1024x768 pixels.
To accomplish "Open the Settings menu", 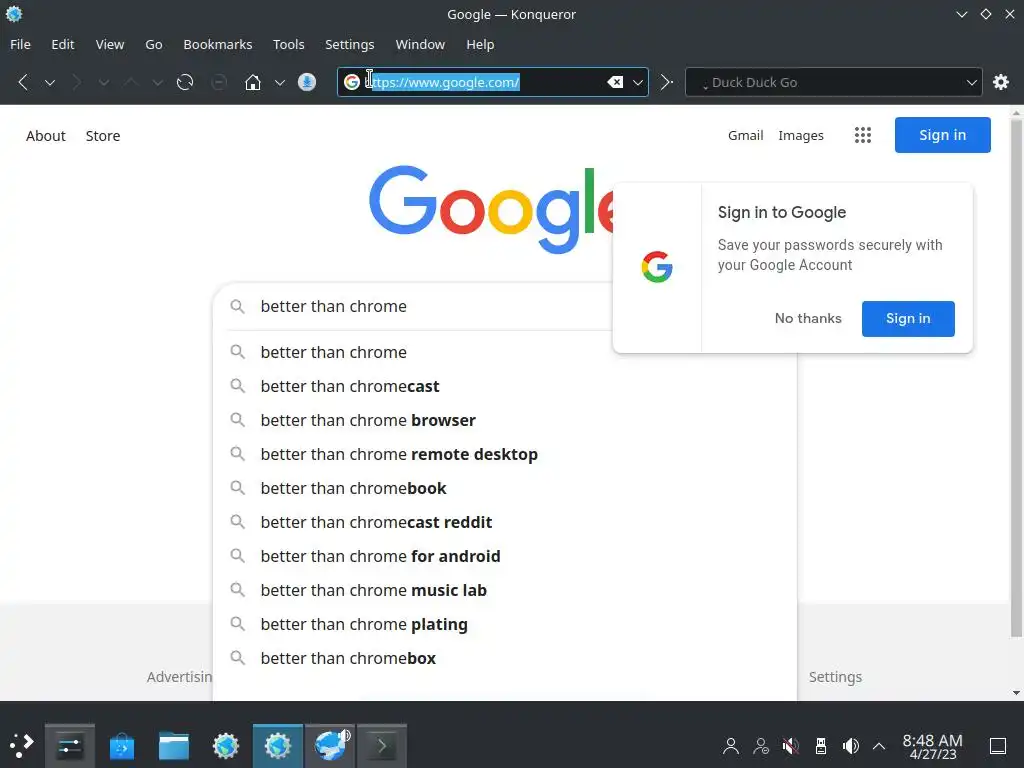I will click(349, 44).
